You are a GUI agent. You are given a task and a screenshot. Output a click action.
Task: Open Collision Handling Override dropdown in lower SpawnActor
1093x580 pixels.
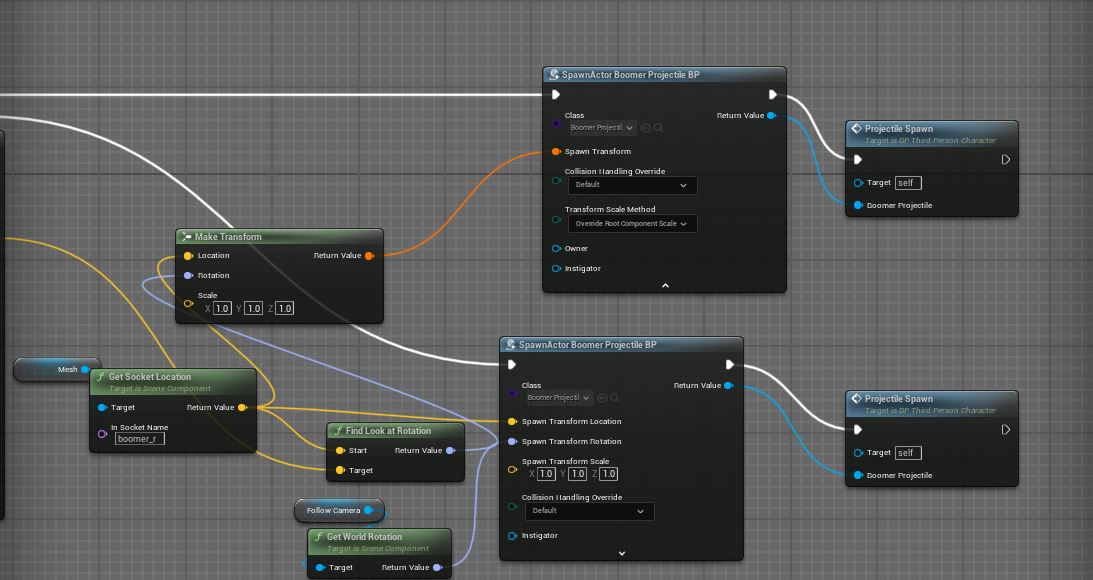(588, 511)
